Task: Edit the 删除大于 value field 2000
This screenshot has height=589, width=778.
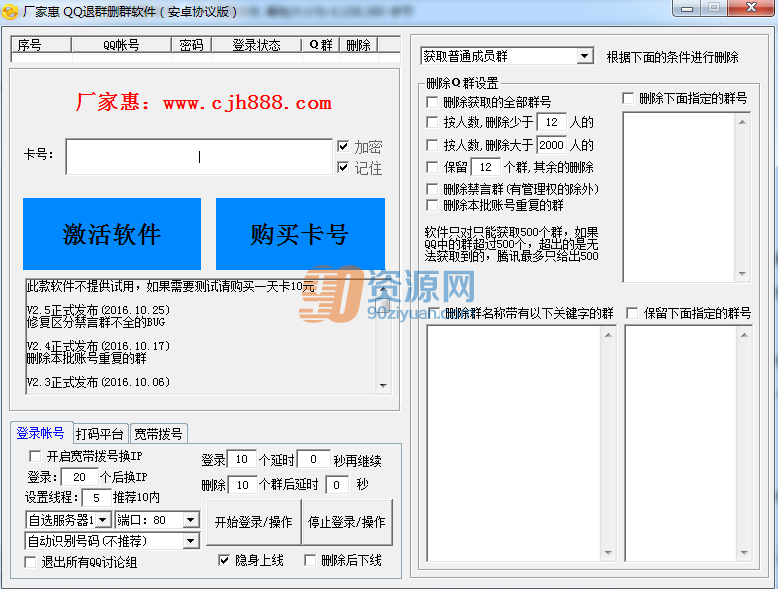Action: tap(552, 145)
